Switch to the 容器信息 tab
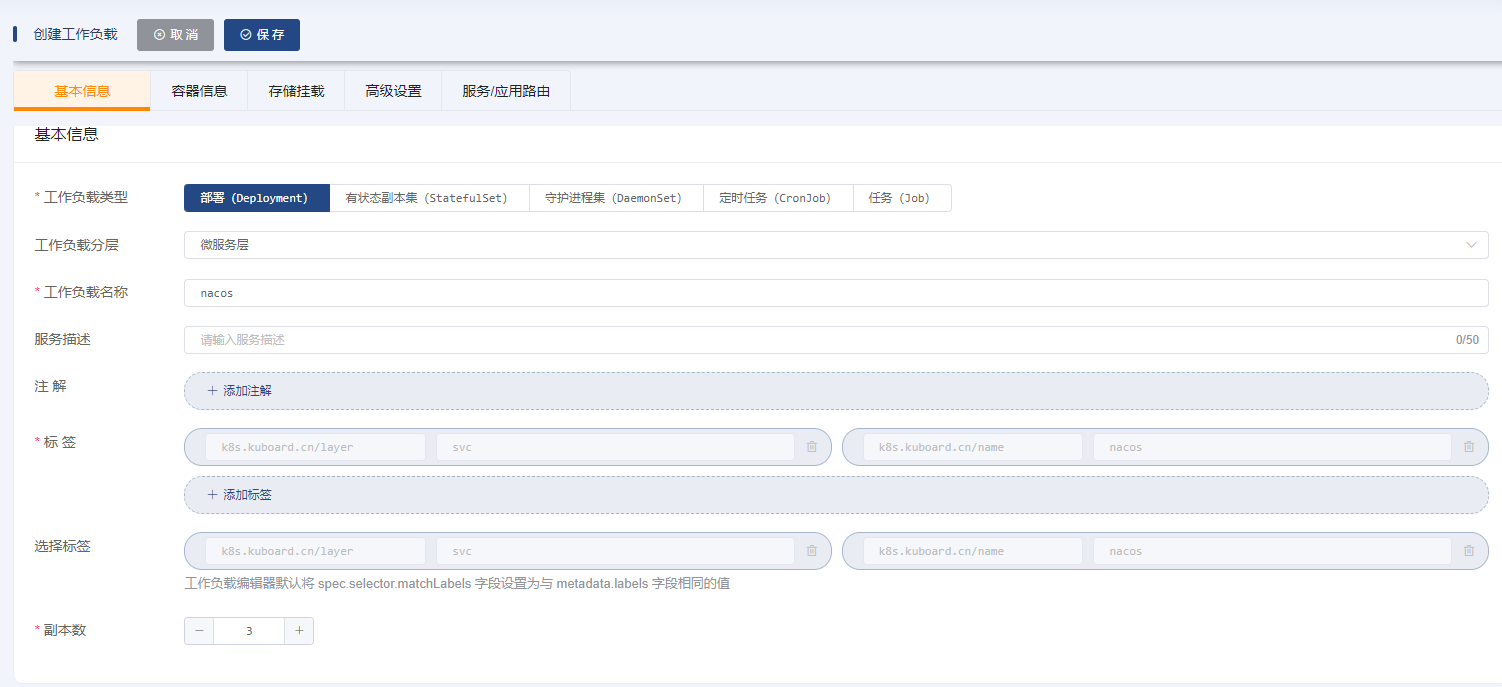 [199, 91]
